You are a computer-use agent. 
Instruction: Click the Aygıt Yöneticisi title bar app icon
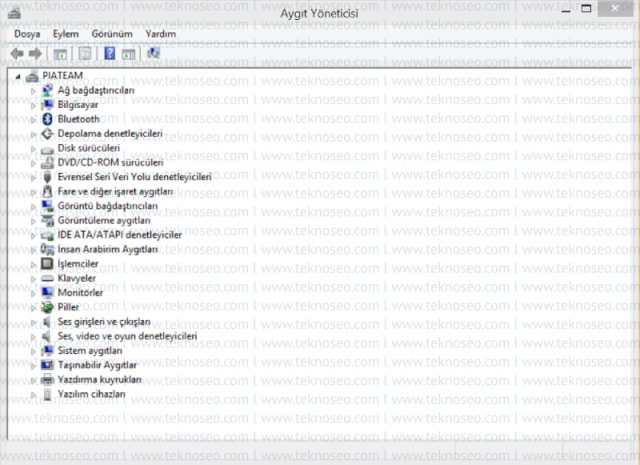tap(14, 13)
